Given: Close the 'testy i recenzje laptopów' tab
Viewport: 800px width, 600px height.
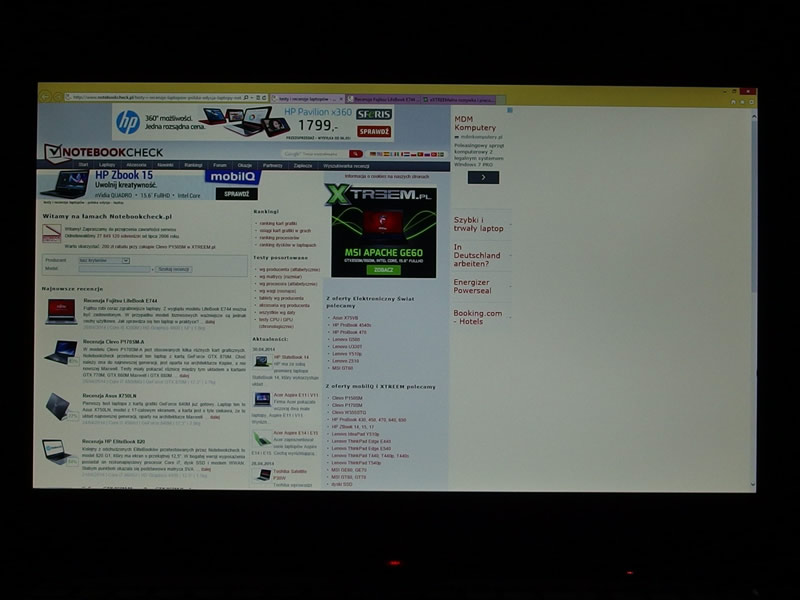Looking at the screenshot, I should click(x=341, y=99).
